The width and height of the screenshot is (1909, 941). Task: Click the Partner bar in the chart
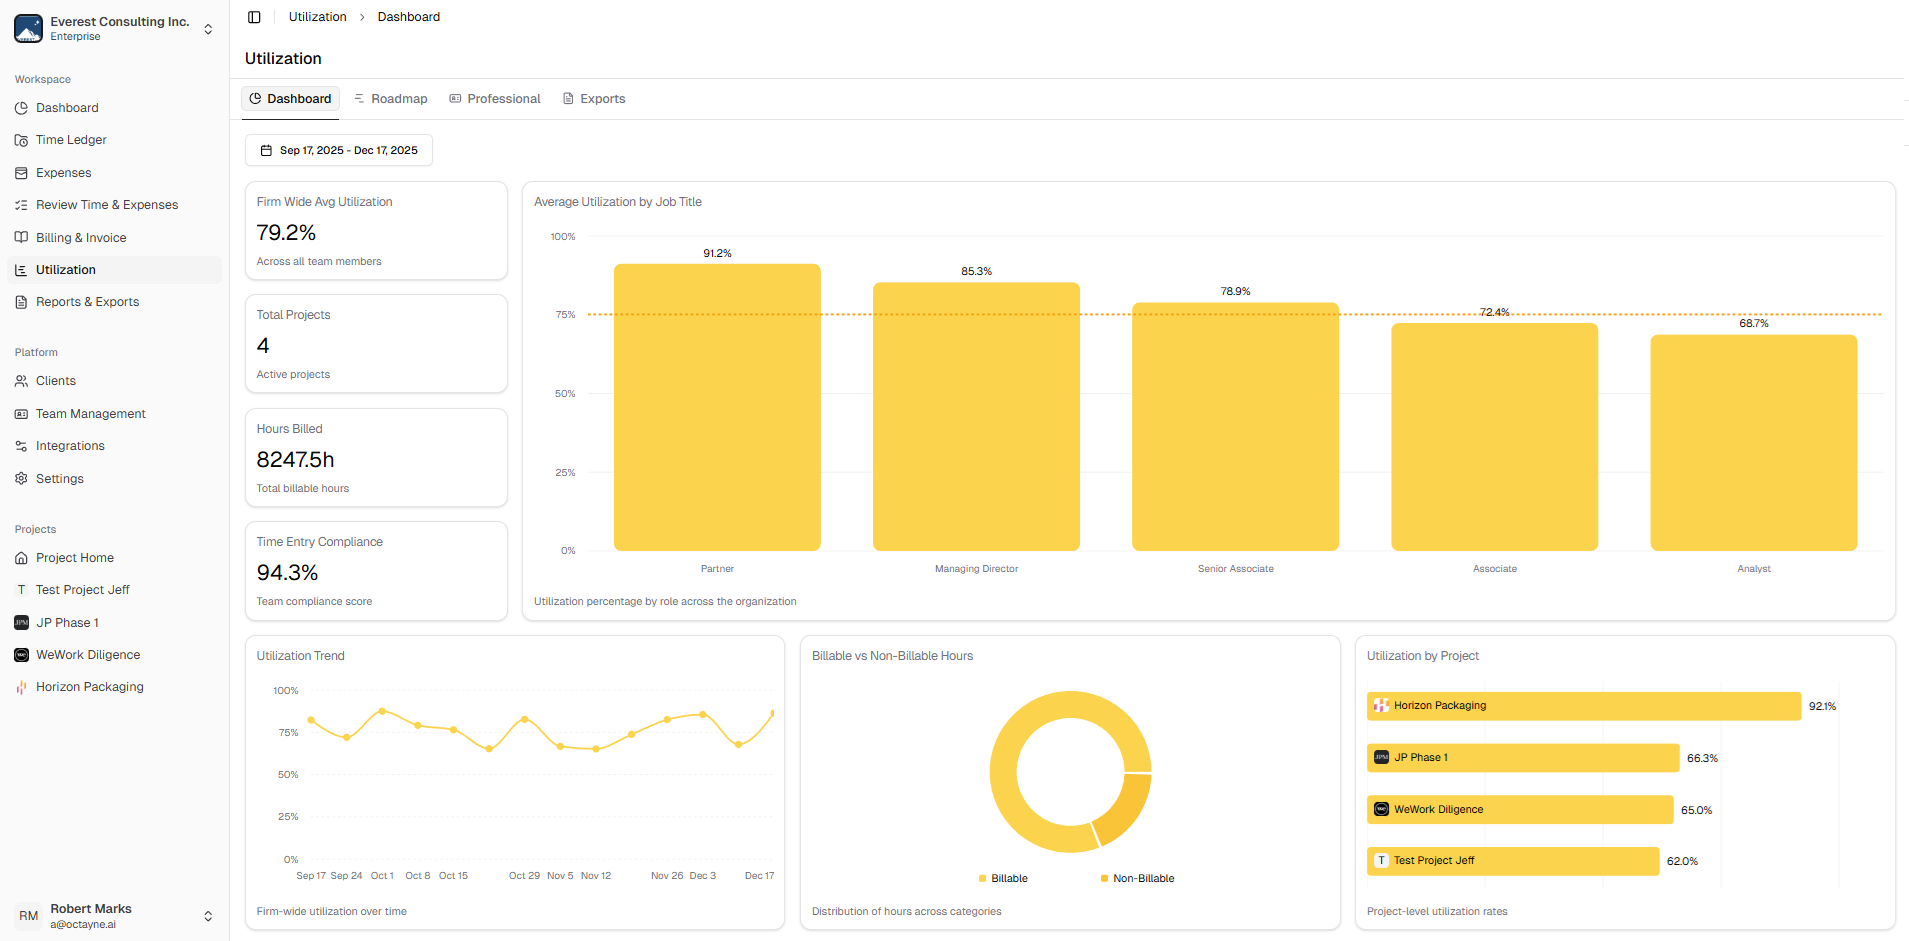(717, 407)
